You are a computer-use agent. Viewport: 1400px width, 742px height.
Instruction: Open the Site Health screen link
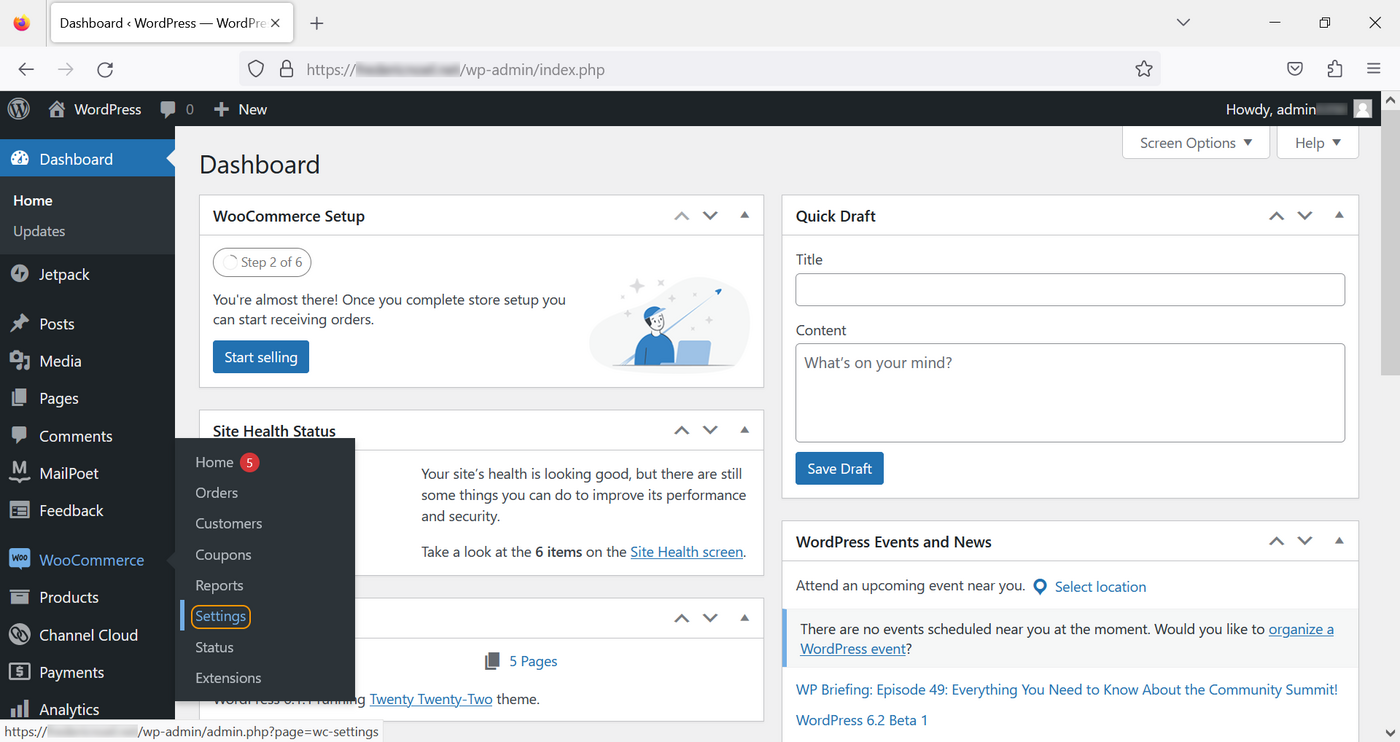(x=686, y=551)
